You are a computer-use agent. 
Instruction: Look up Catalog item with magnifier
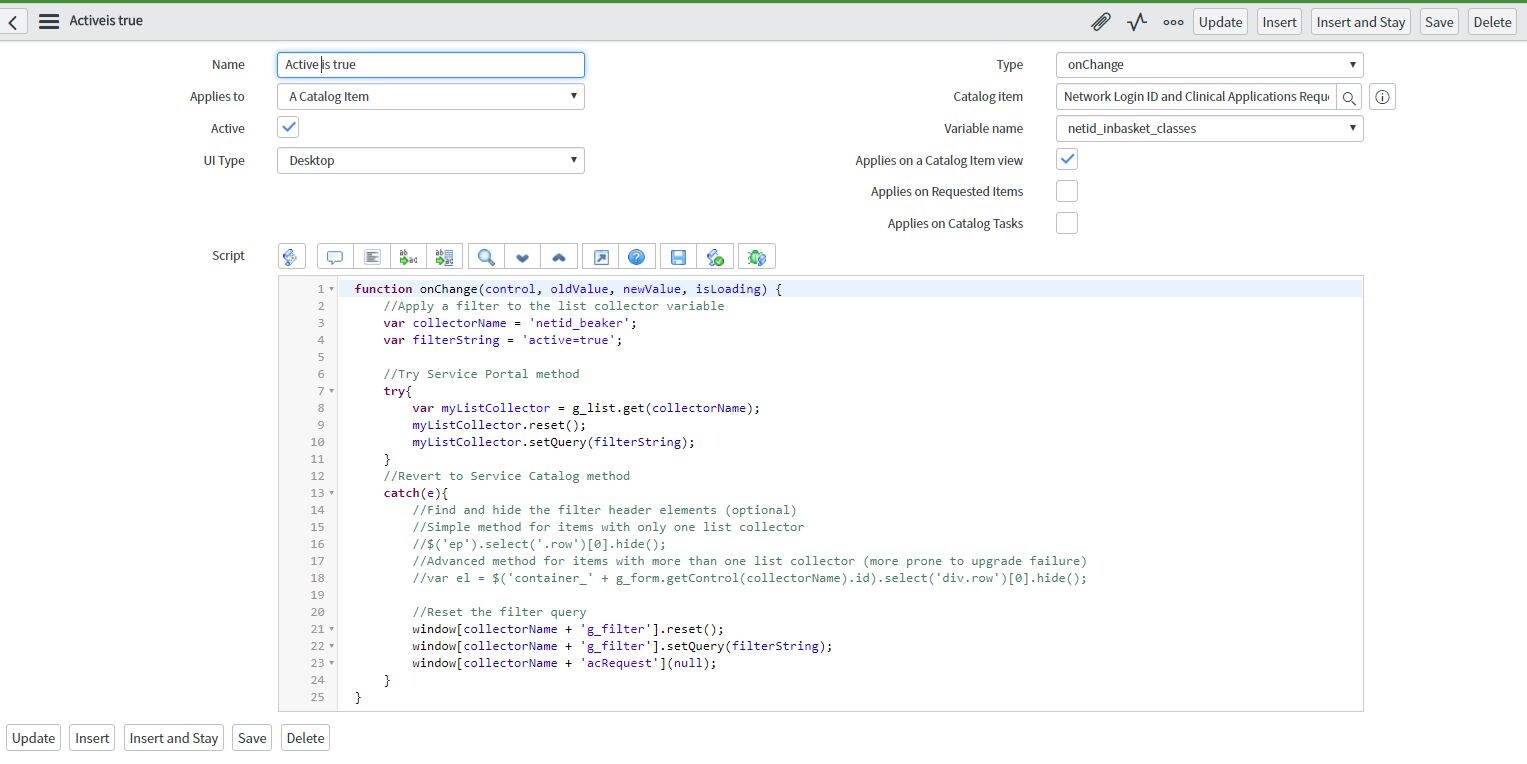tap(1349, 97)
